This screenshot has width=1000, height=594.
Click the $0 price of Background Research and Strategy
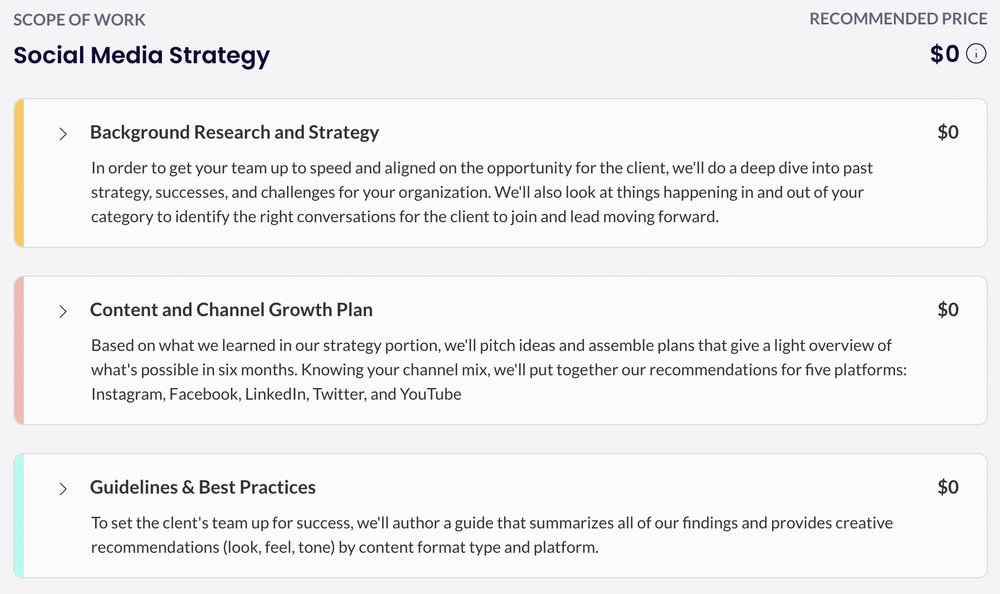coord(948,132)
